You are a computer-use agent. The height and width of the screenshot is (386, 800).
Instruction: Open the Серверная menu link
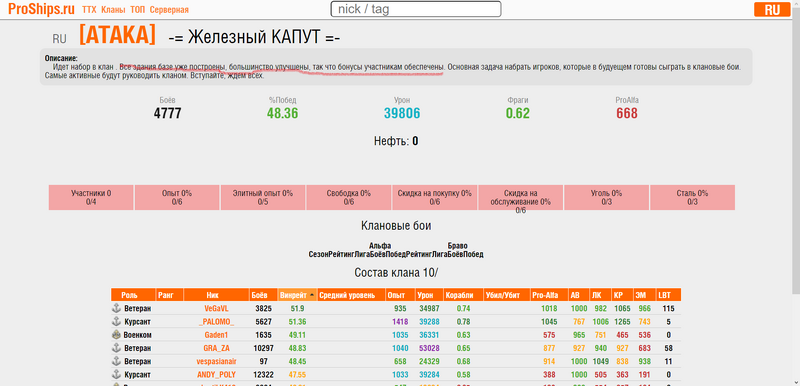(169, 10)
